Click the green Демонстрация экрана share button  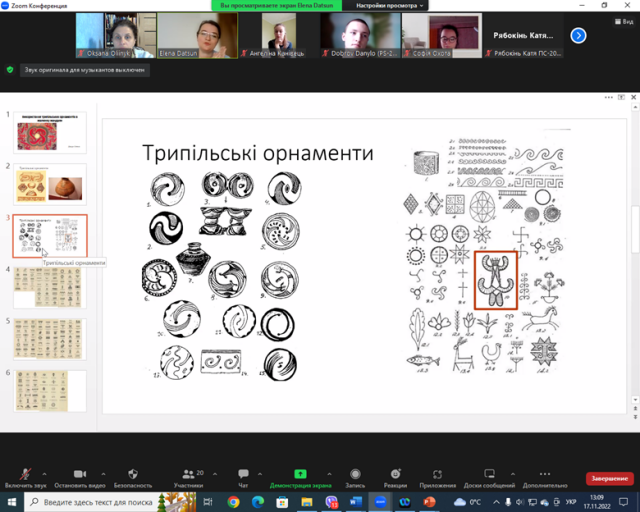point(300,473)
